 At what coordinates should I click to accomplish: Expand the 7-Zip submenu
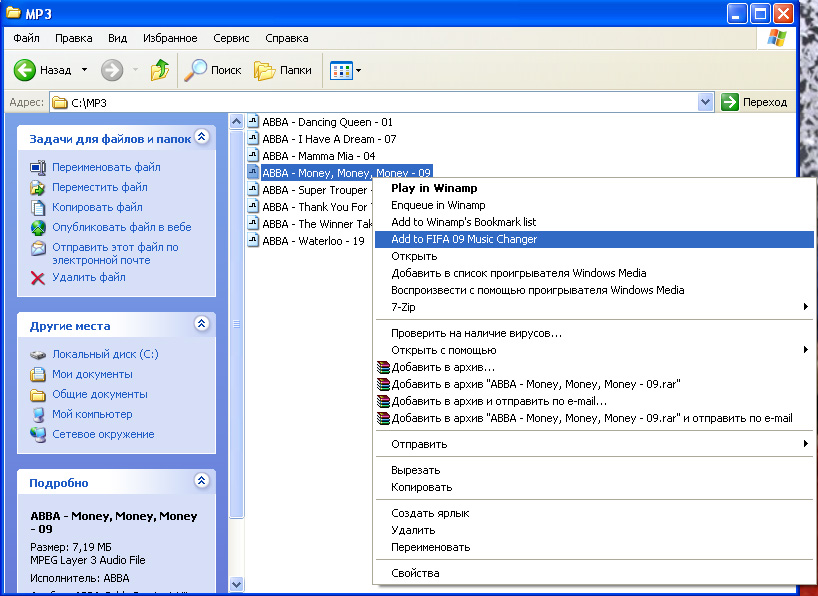[x=806, y=307]
